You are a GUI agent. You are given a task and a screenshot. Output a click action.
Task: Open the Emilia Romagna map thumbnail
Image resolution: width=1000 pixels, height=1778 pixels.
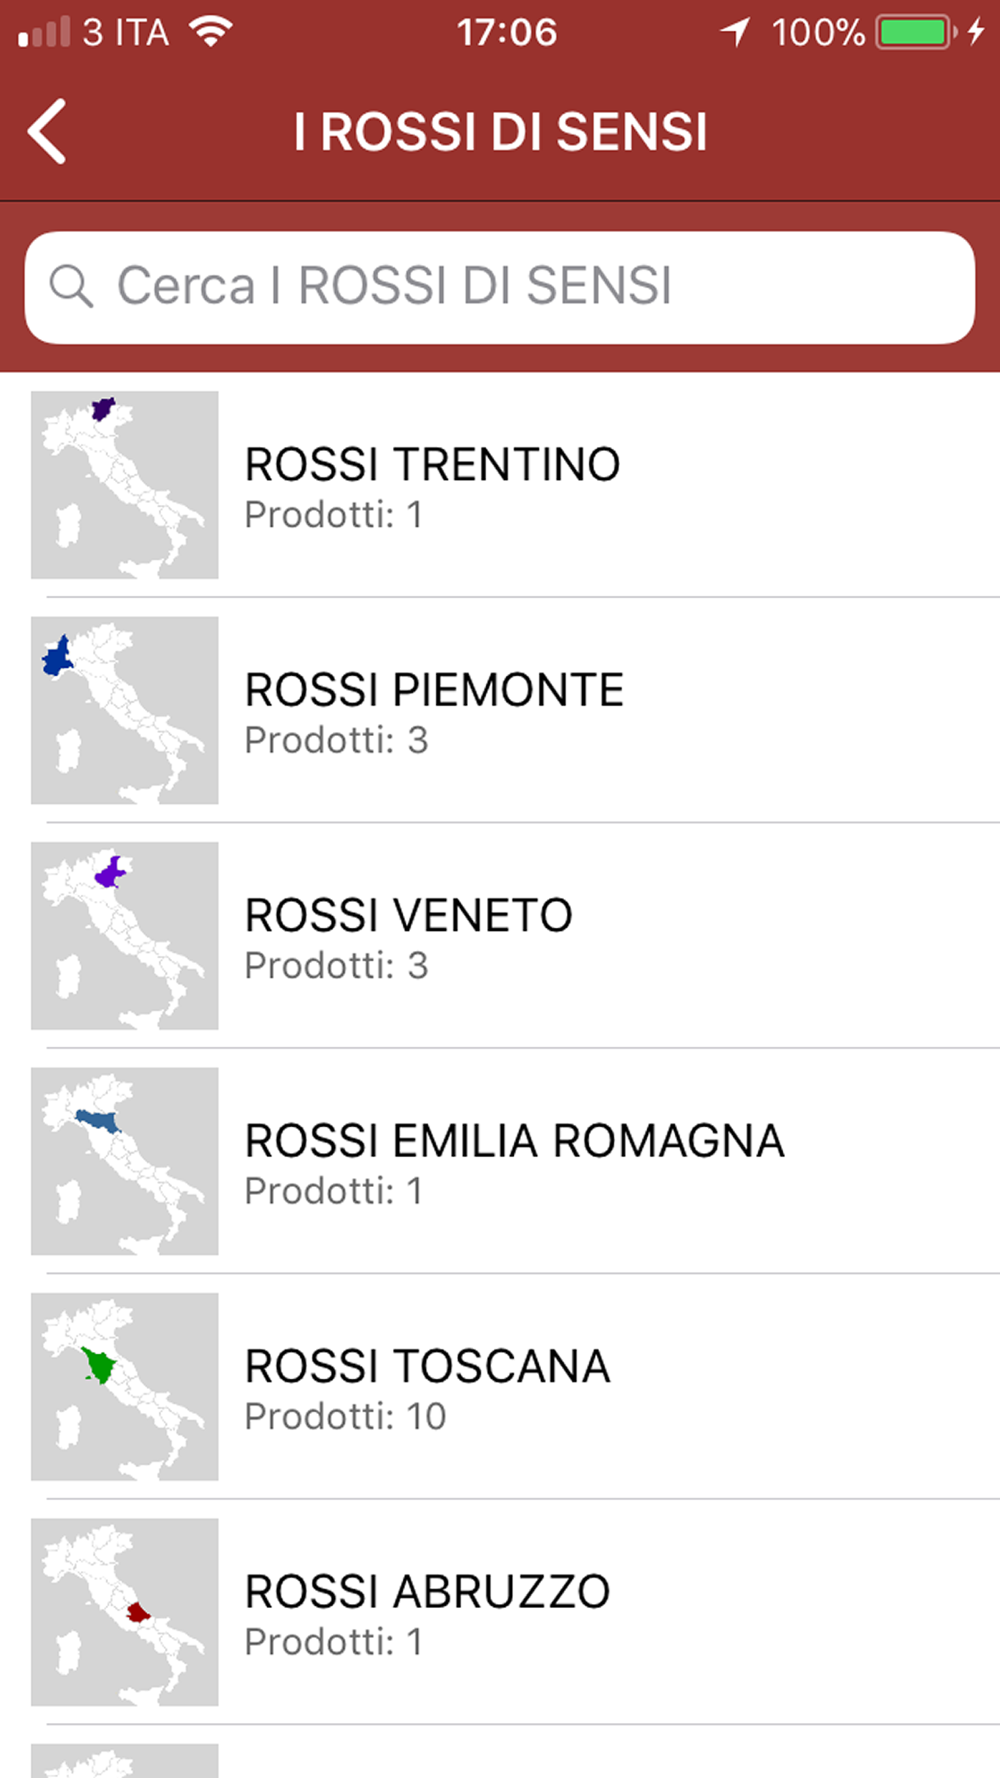point(125,1161)
